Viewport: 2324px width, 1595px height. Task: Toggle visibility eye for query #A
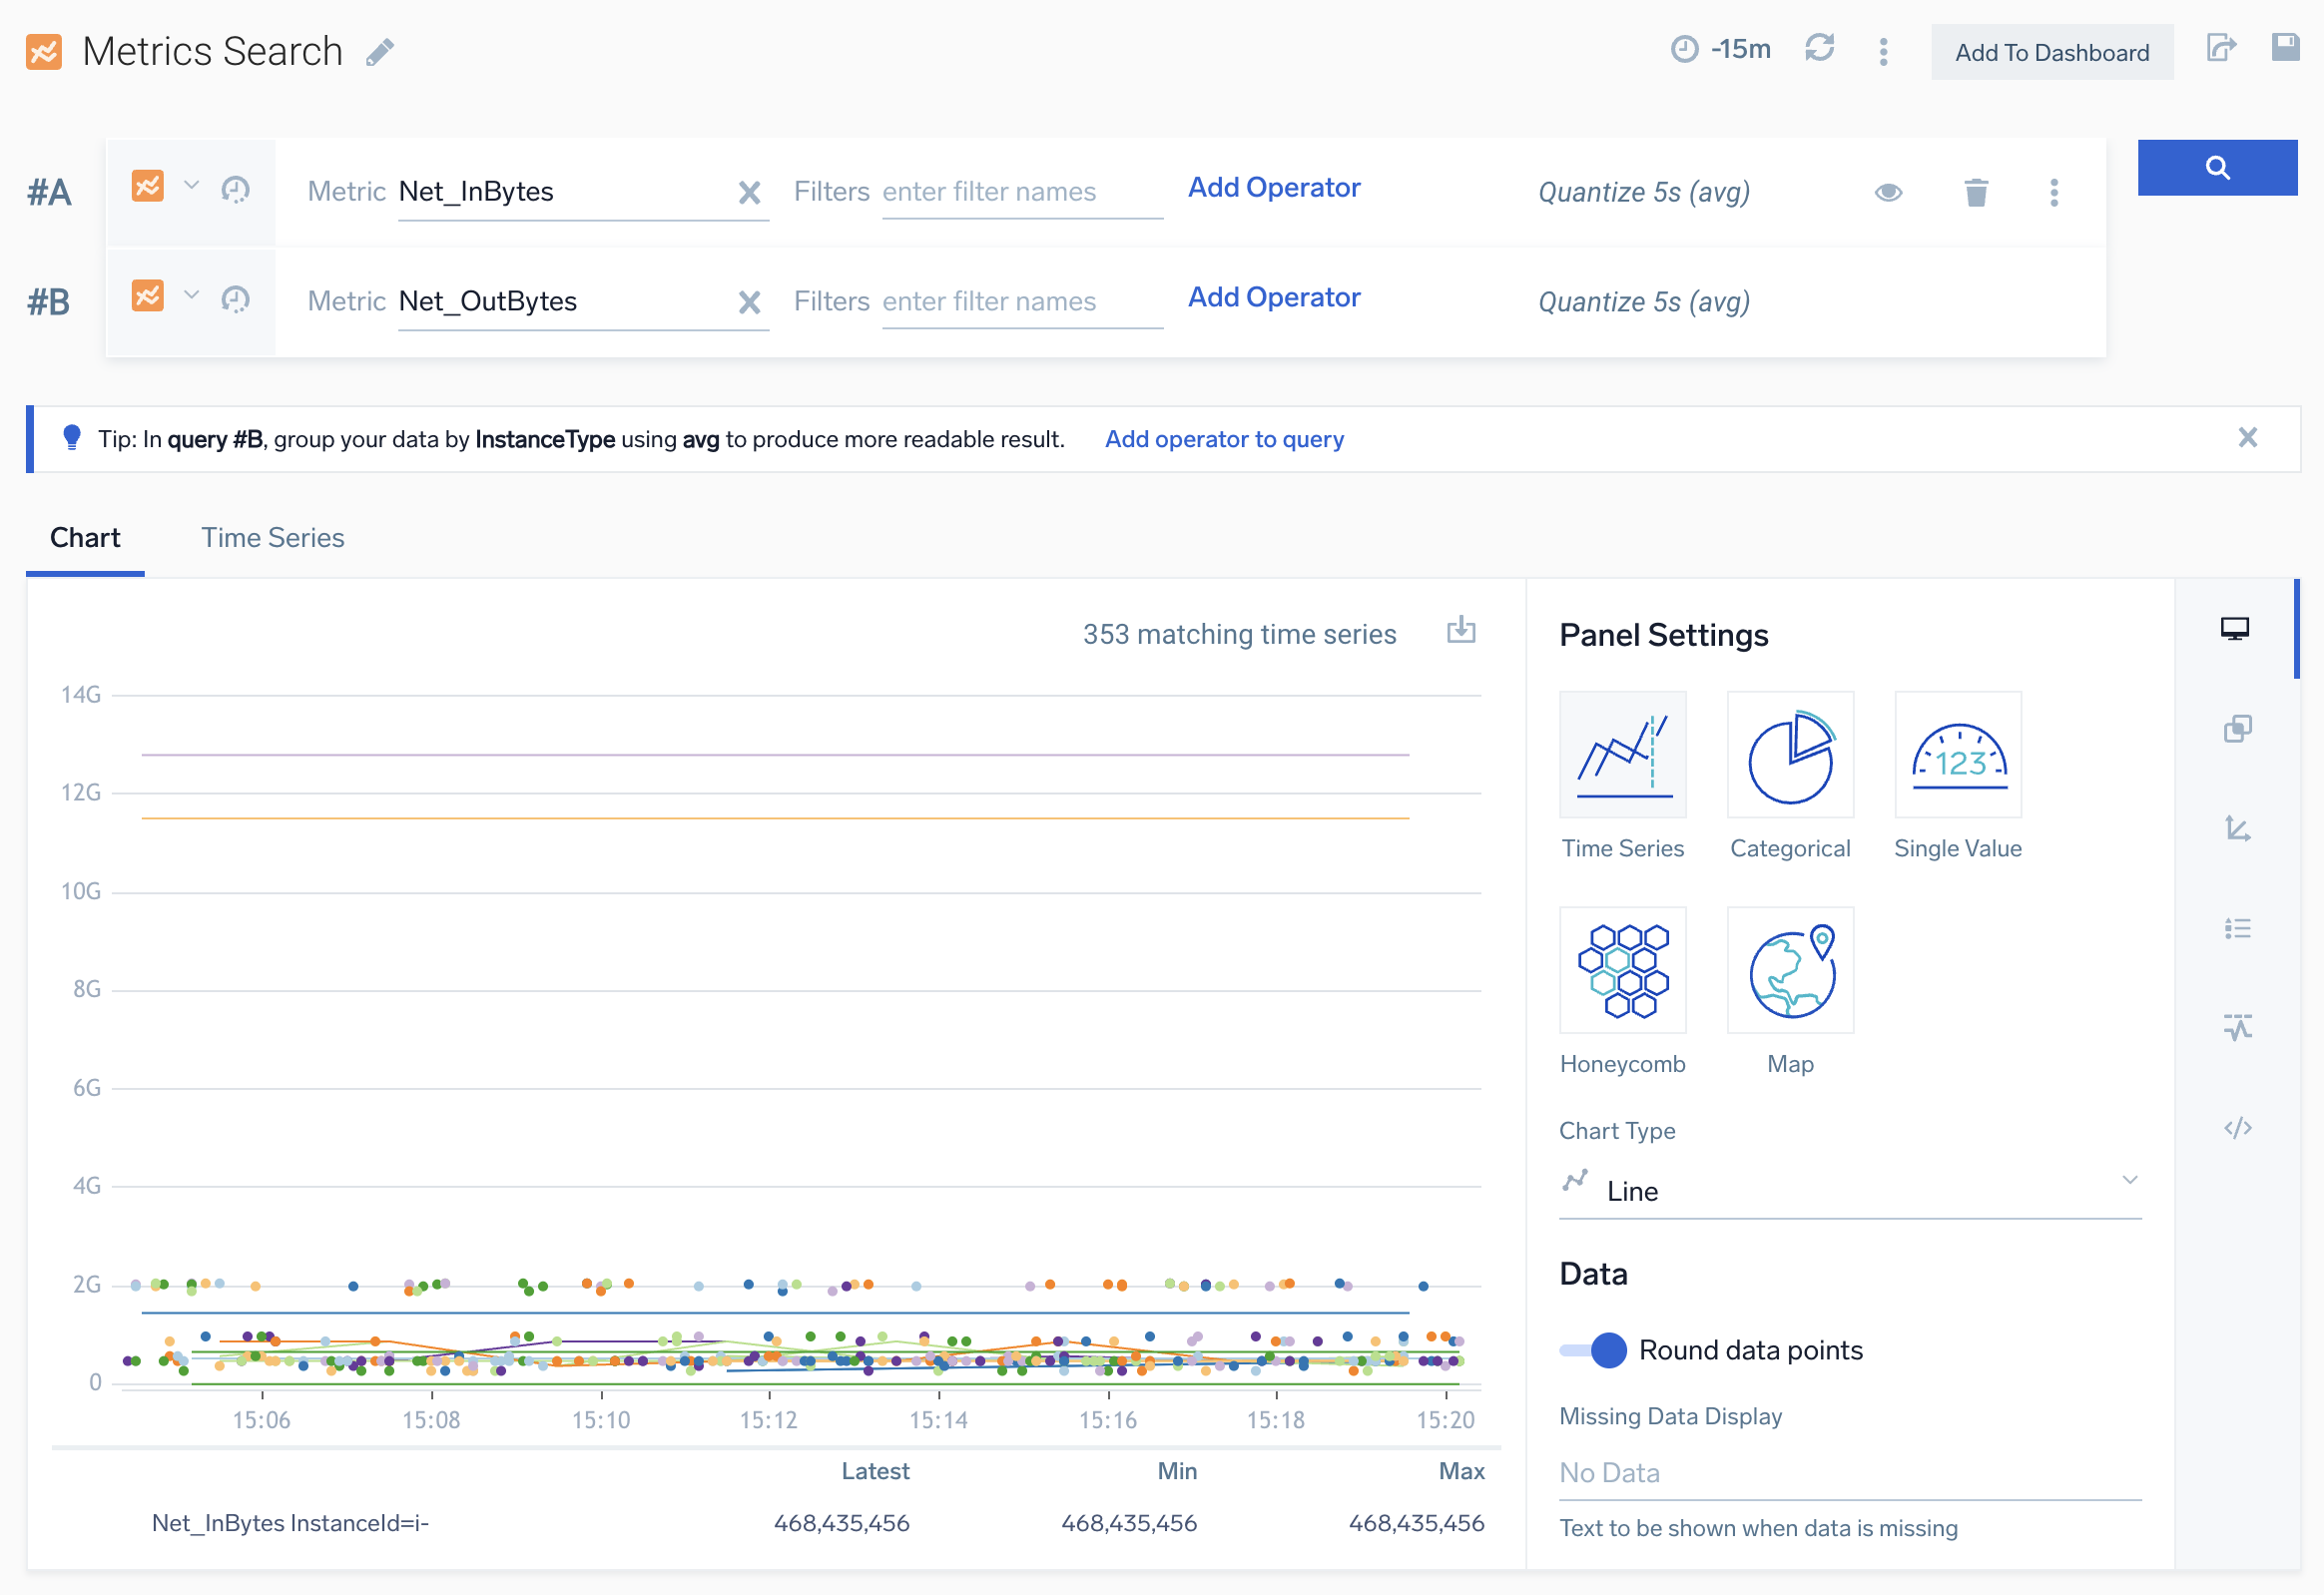click(x=1887, y=192)
